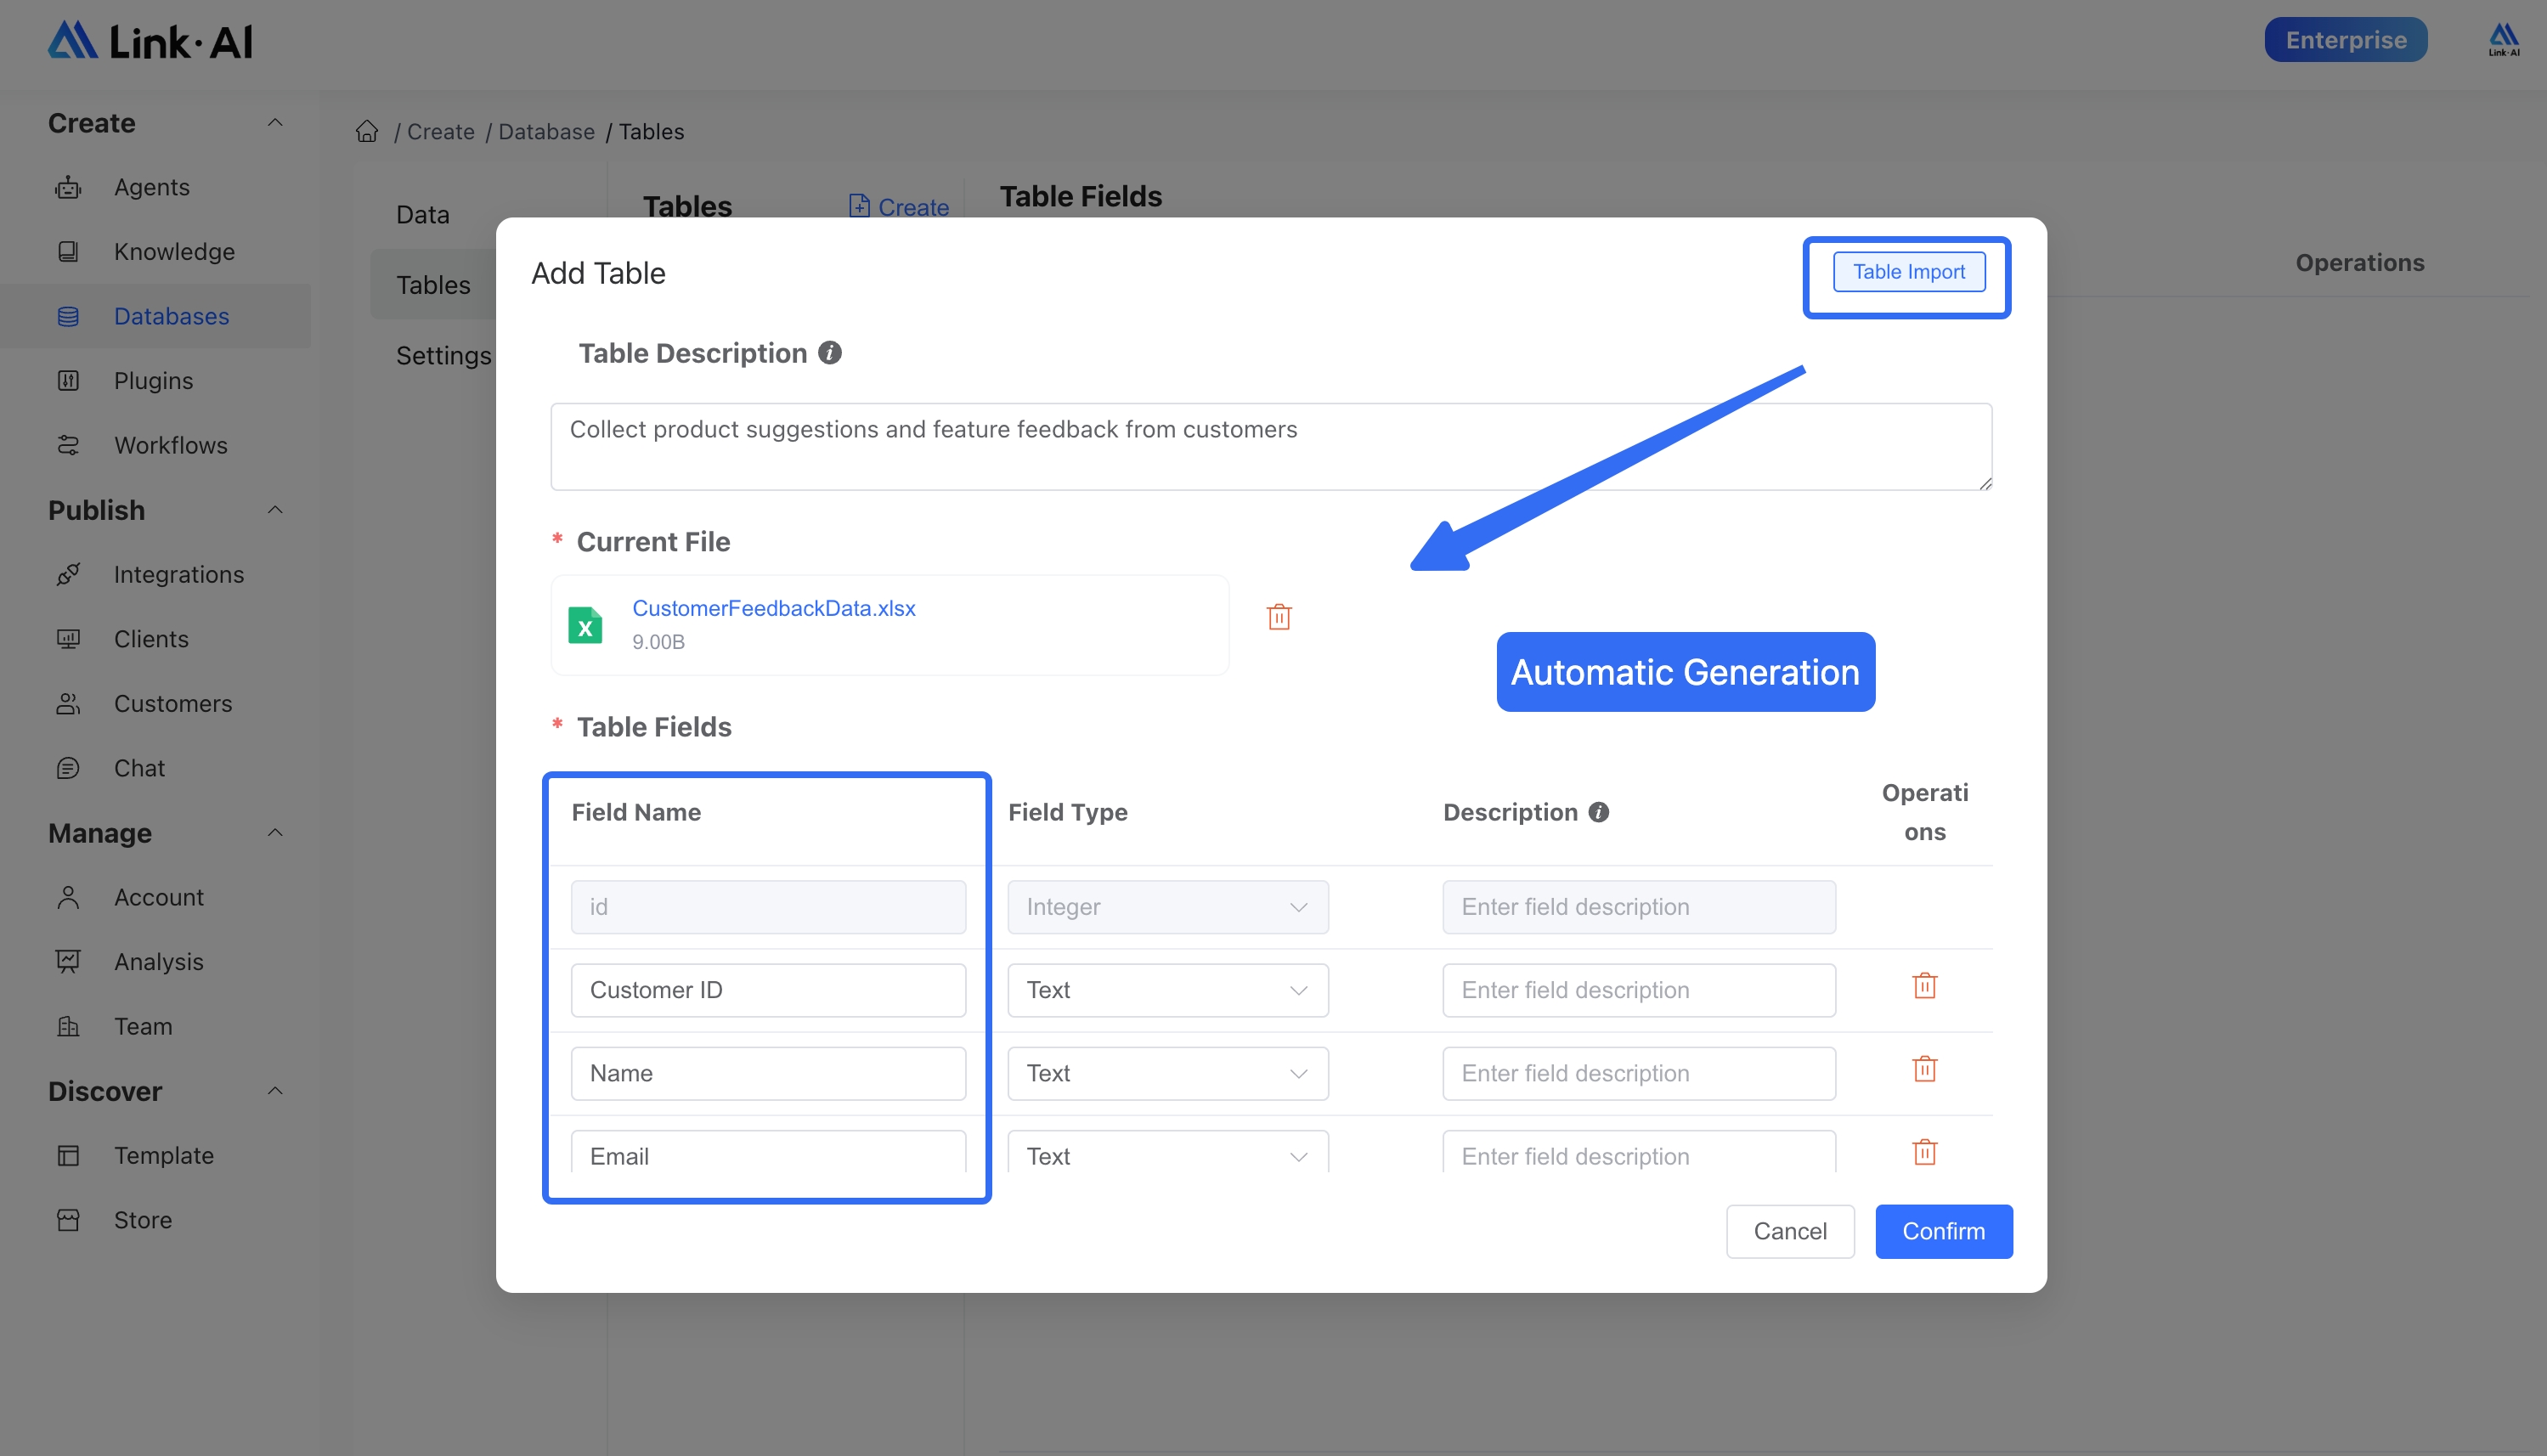Click the Enterprise badge button
Image resolution: width=2547 pixels, height=1456 pixels.
[x=2345, y=40]
